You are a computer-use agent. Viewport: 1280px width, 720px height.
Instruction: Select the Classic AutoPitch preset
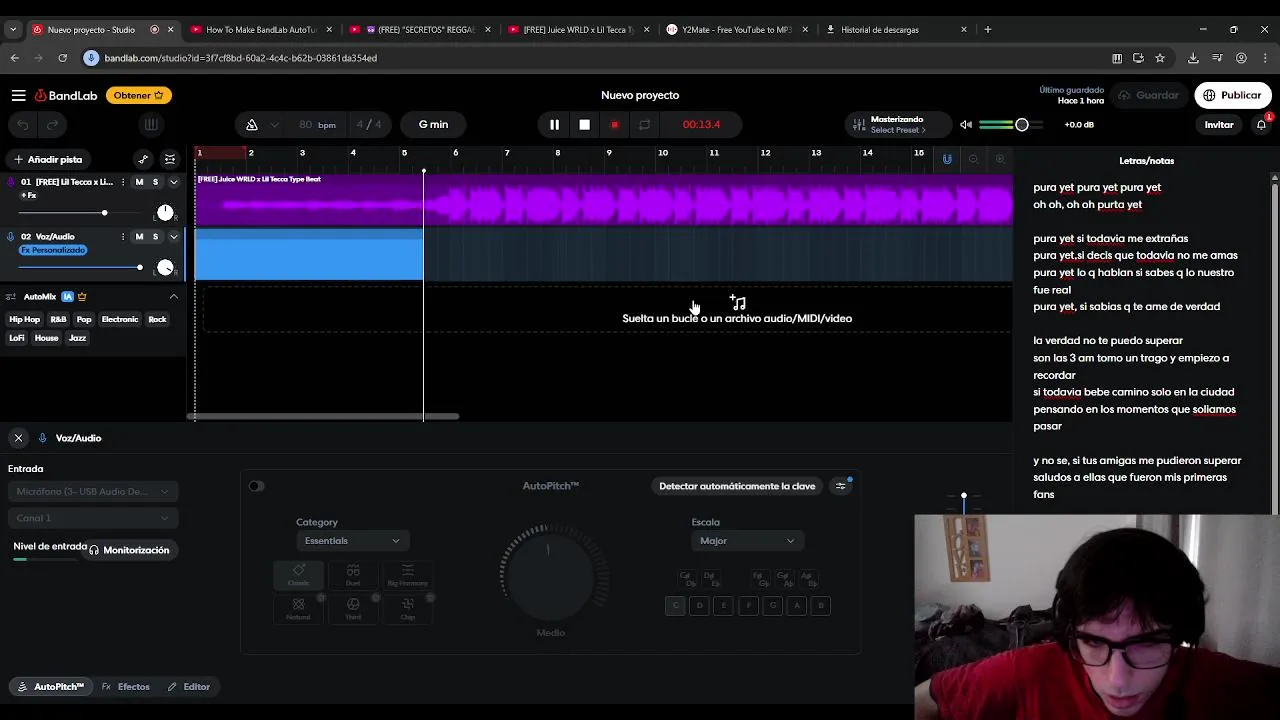(298, 575)
